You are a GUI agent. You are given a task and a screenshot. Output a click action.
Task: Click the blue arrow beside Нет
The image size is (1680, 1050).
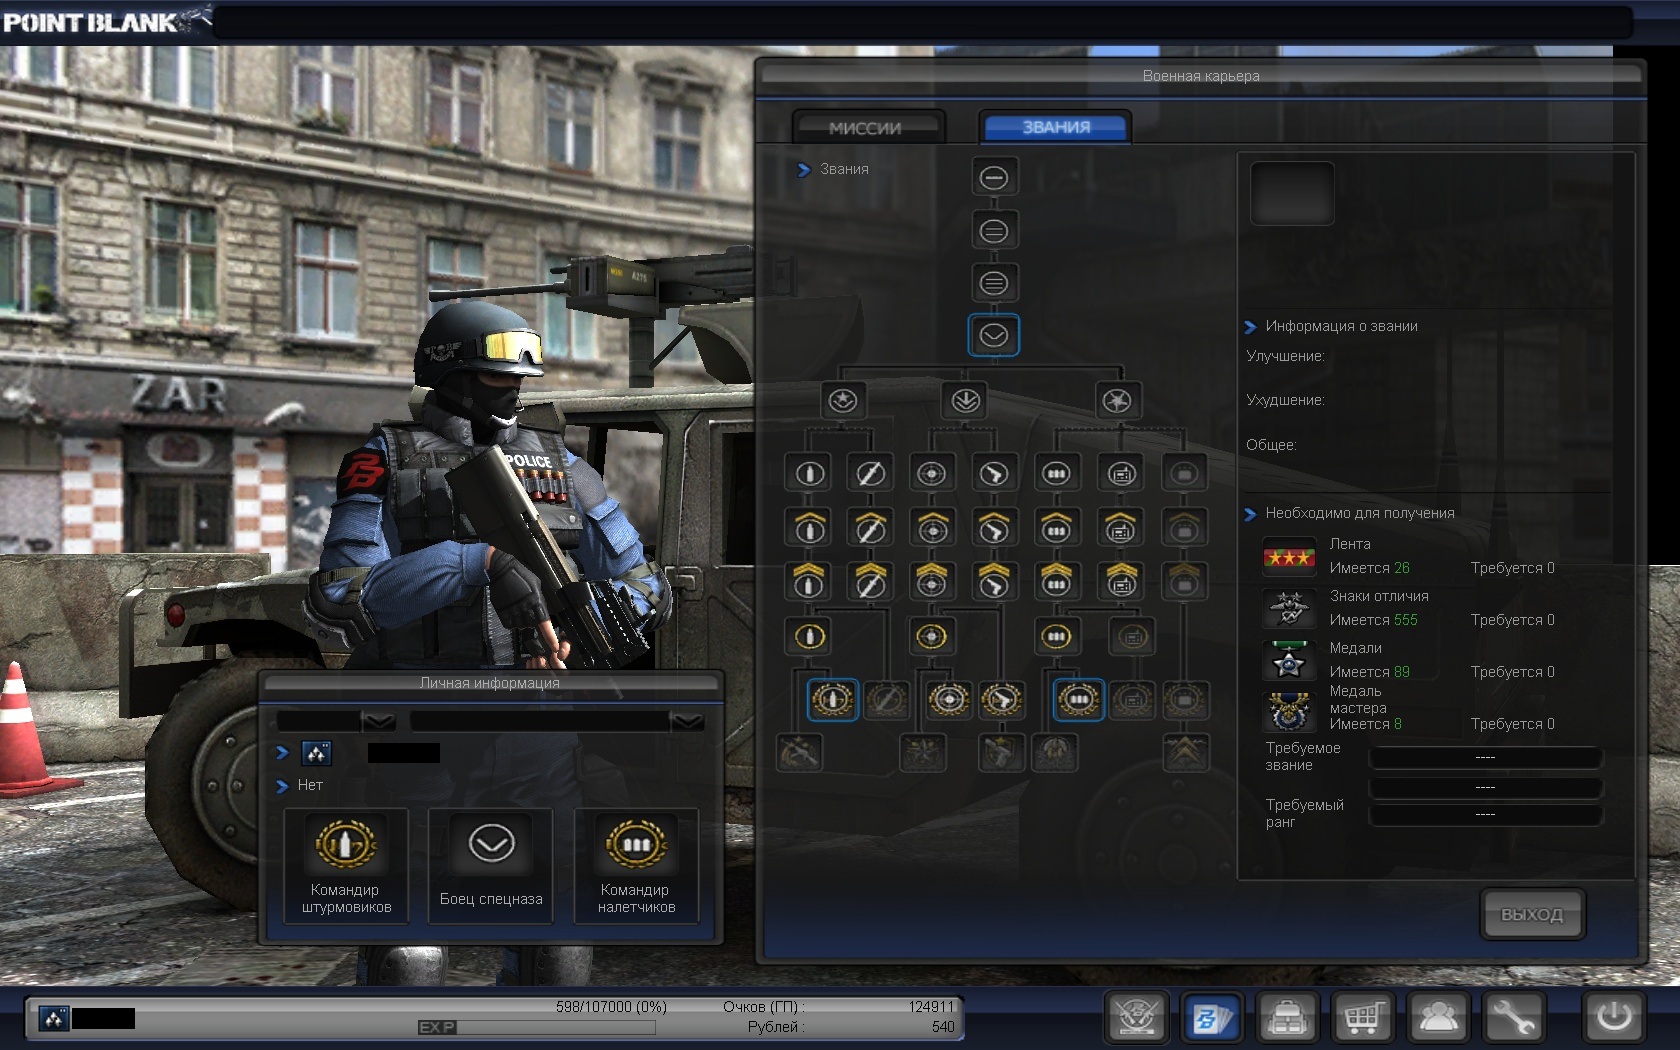tap(282, 786)
